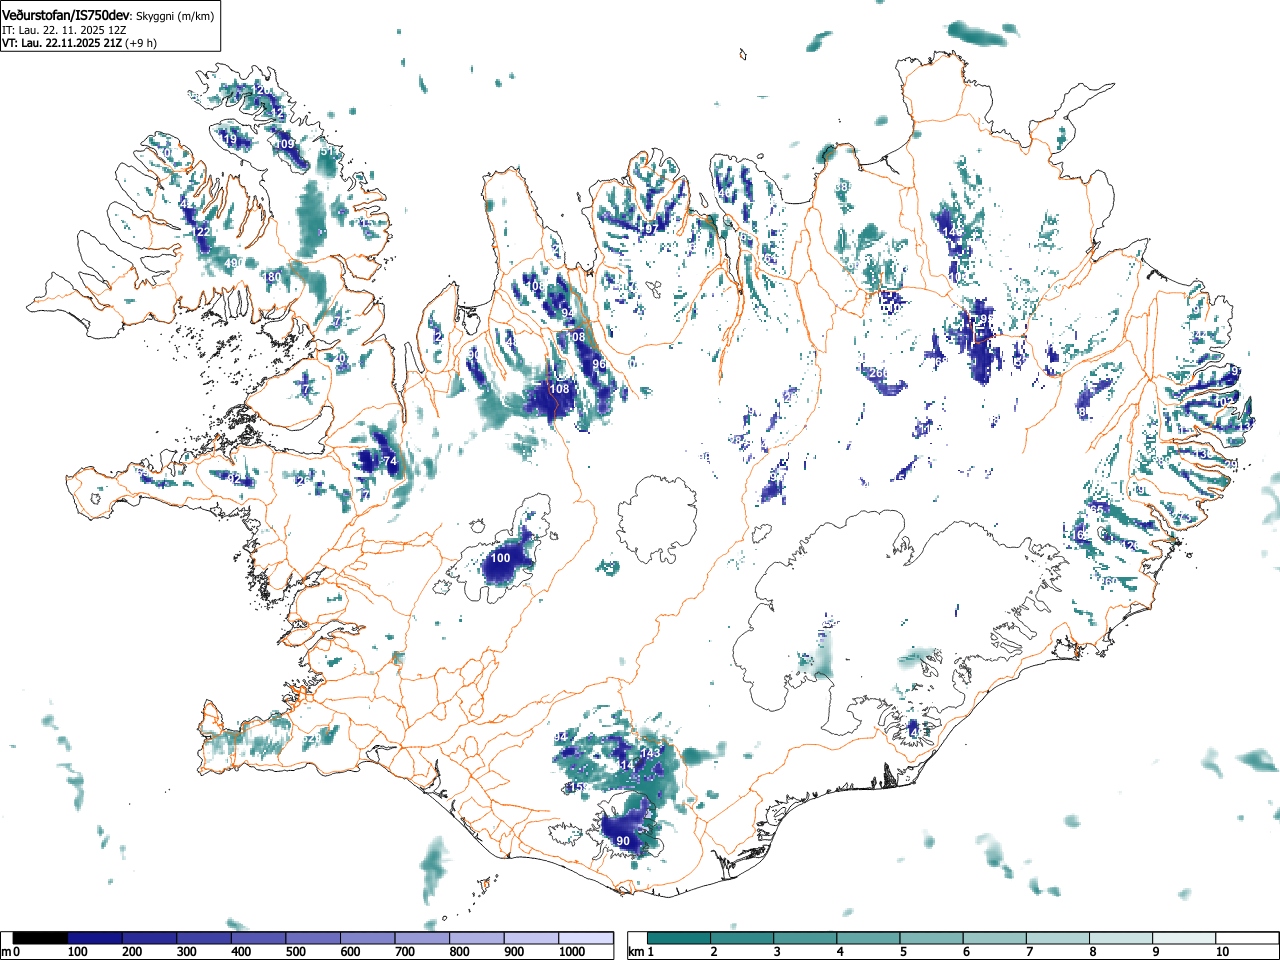Viewport: 1280px width, 960px height.
Task: Click the '143' value on the southern map
Action: point(651,752)
